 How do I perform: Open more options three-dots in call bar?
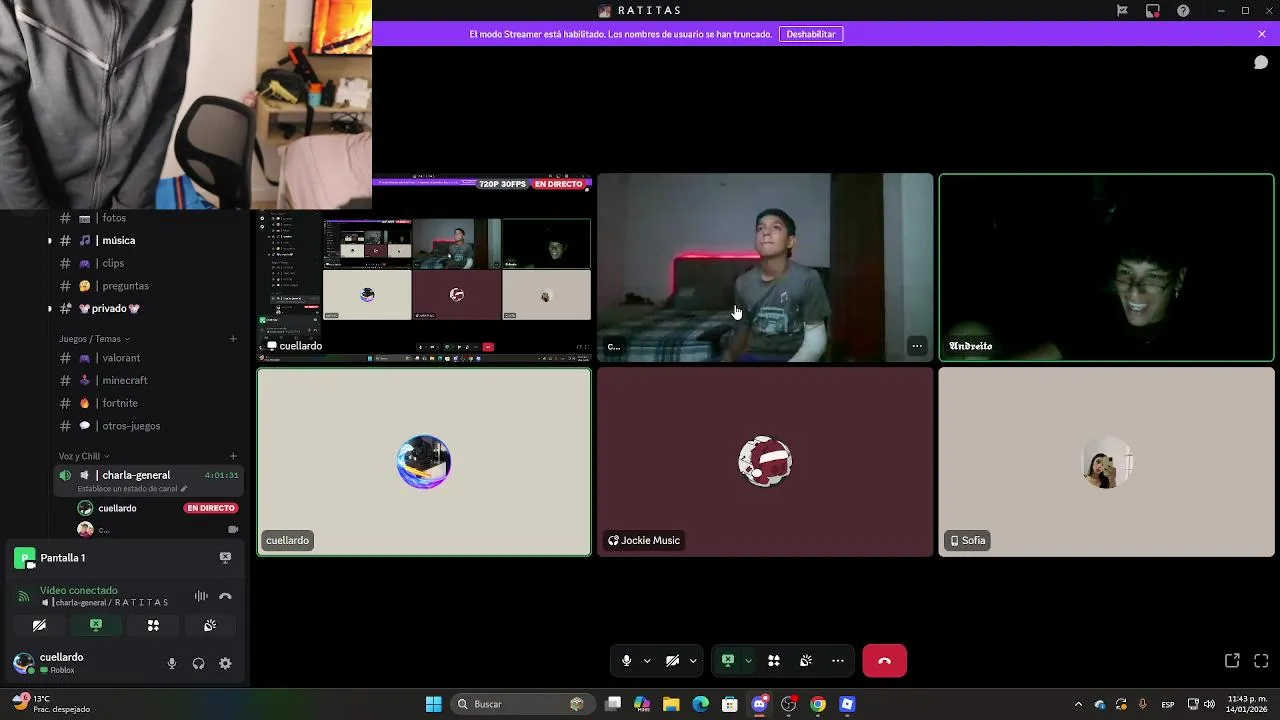coord(838,661)
